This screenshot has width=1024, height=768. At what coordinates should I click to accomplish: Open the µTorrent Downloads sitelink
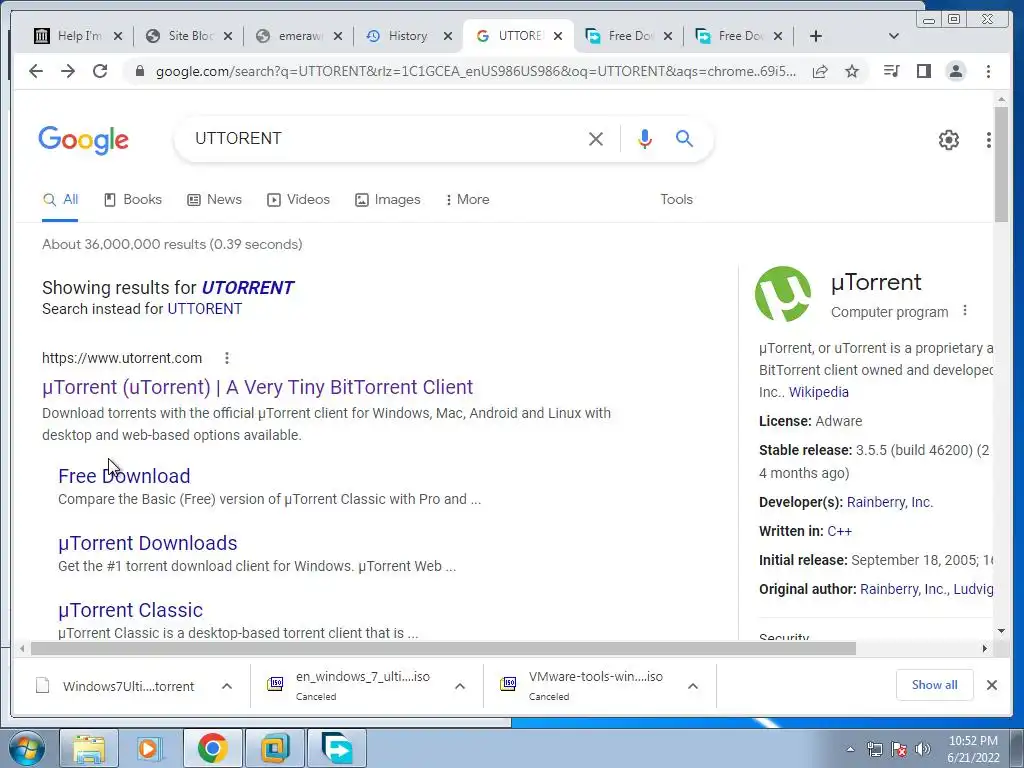148,543
